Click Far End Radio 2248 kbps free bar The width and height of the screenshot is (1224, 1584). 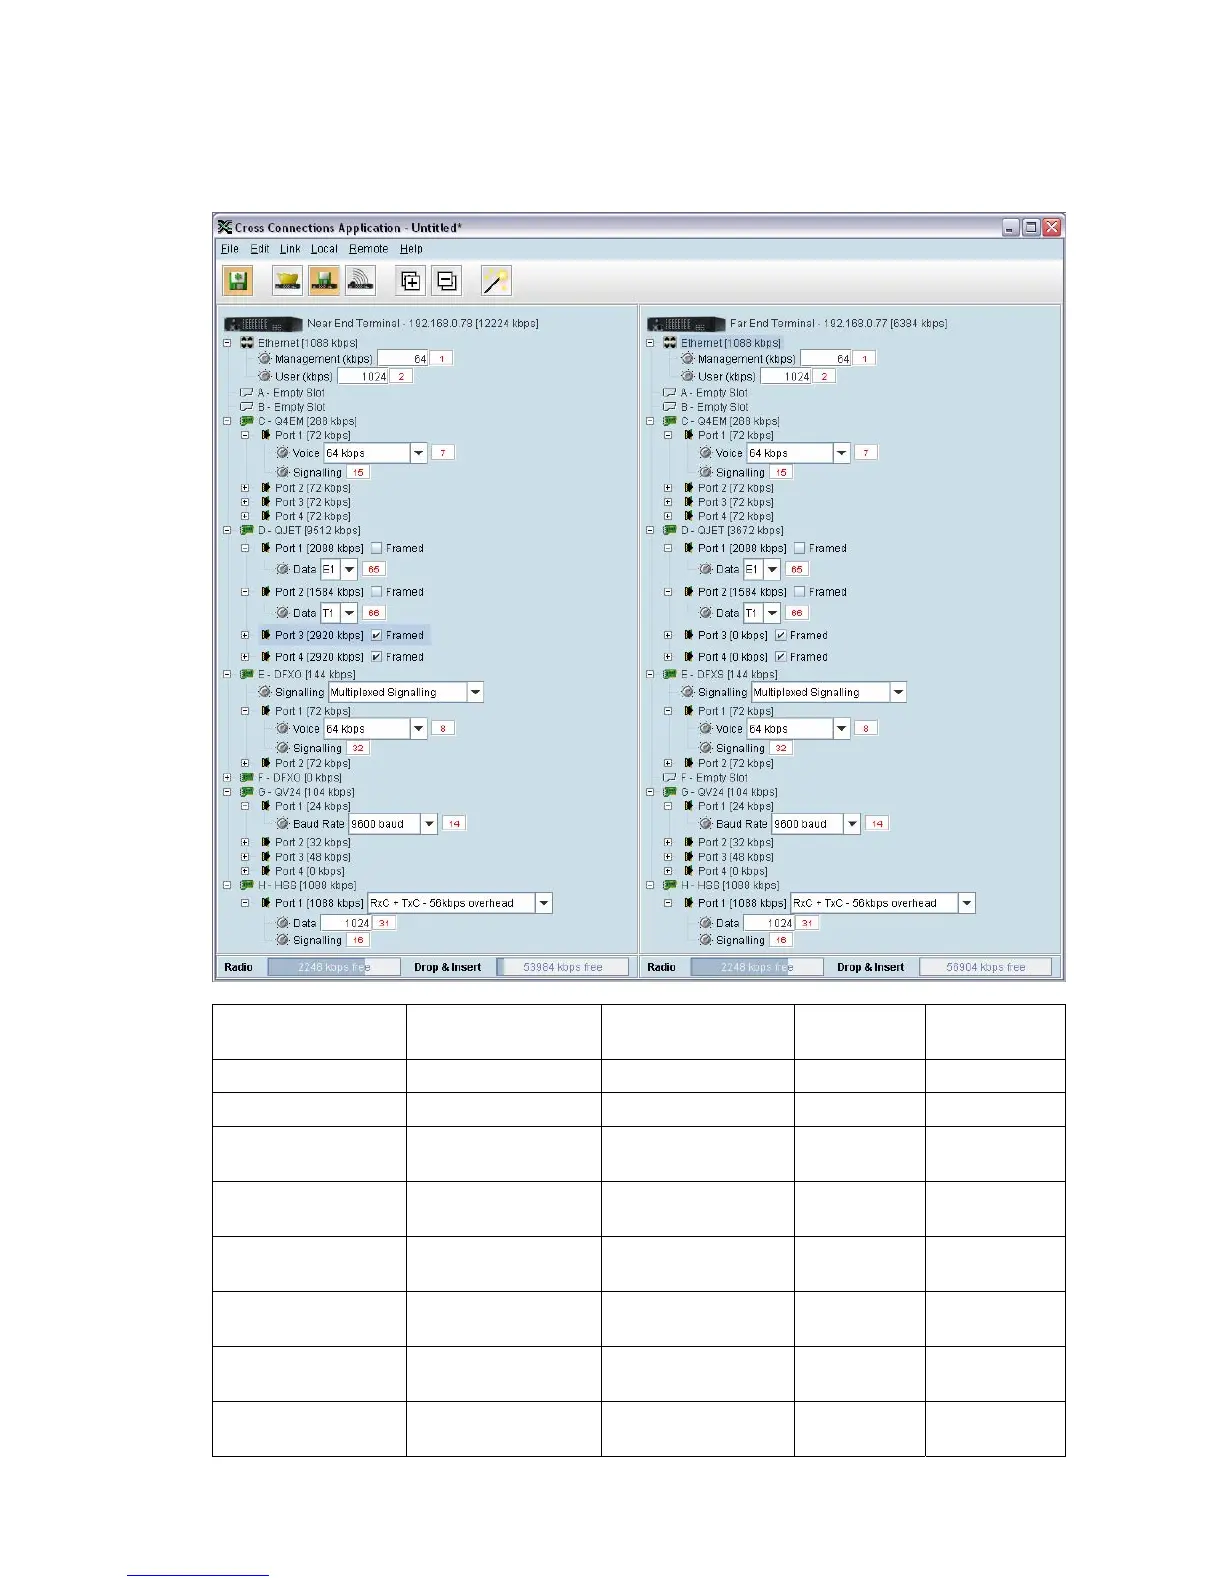(x=757, y=967)
